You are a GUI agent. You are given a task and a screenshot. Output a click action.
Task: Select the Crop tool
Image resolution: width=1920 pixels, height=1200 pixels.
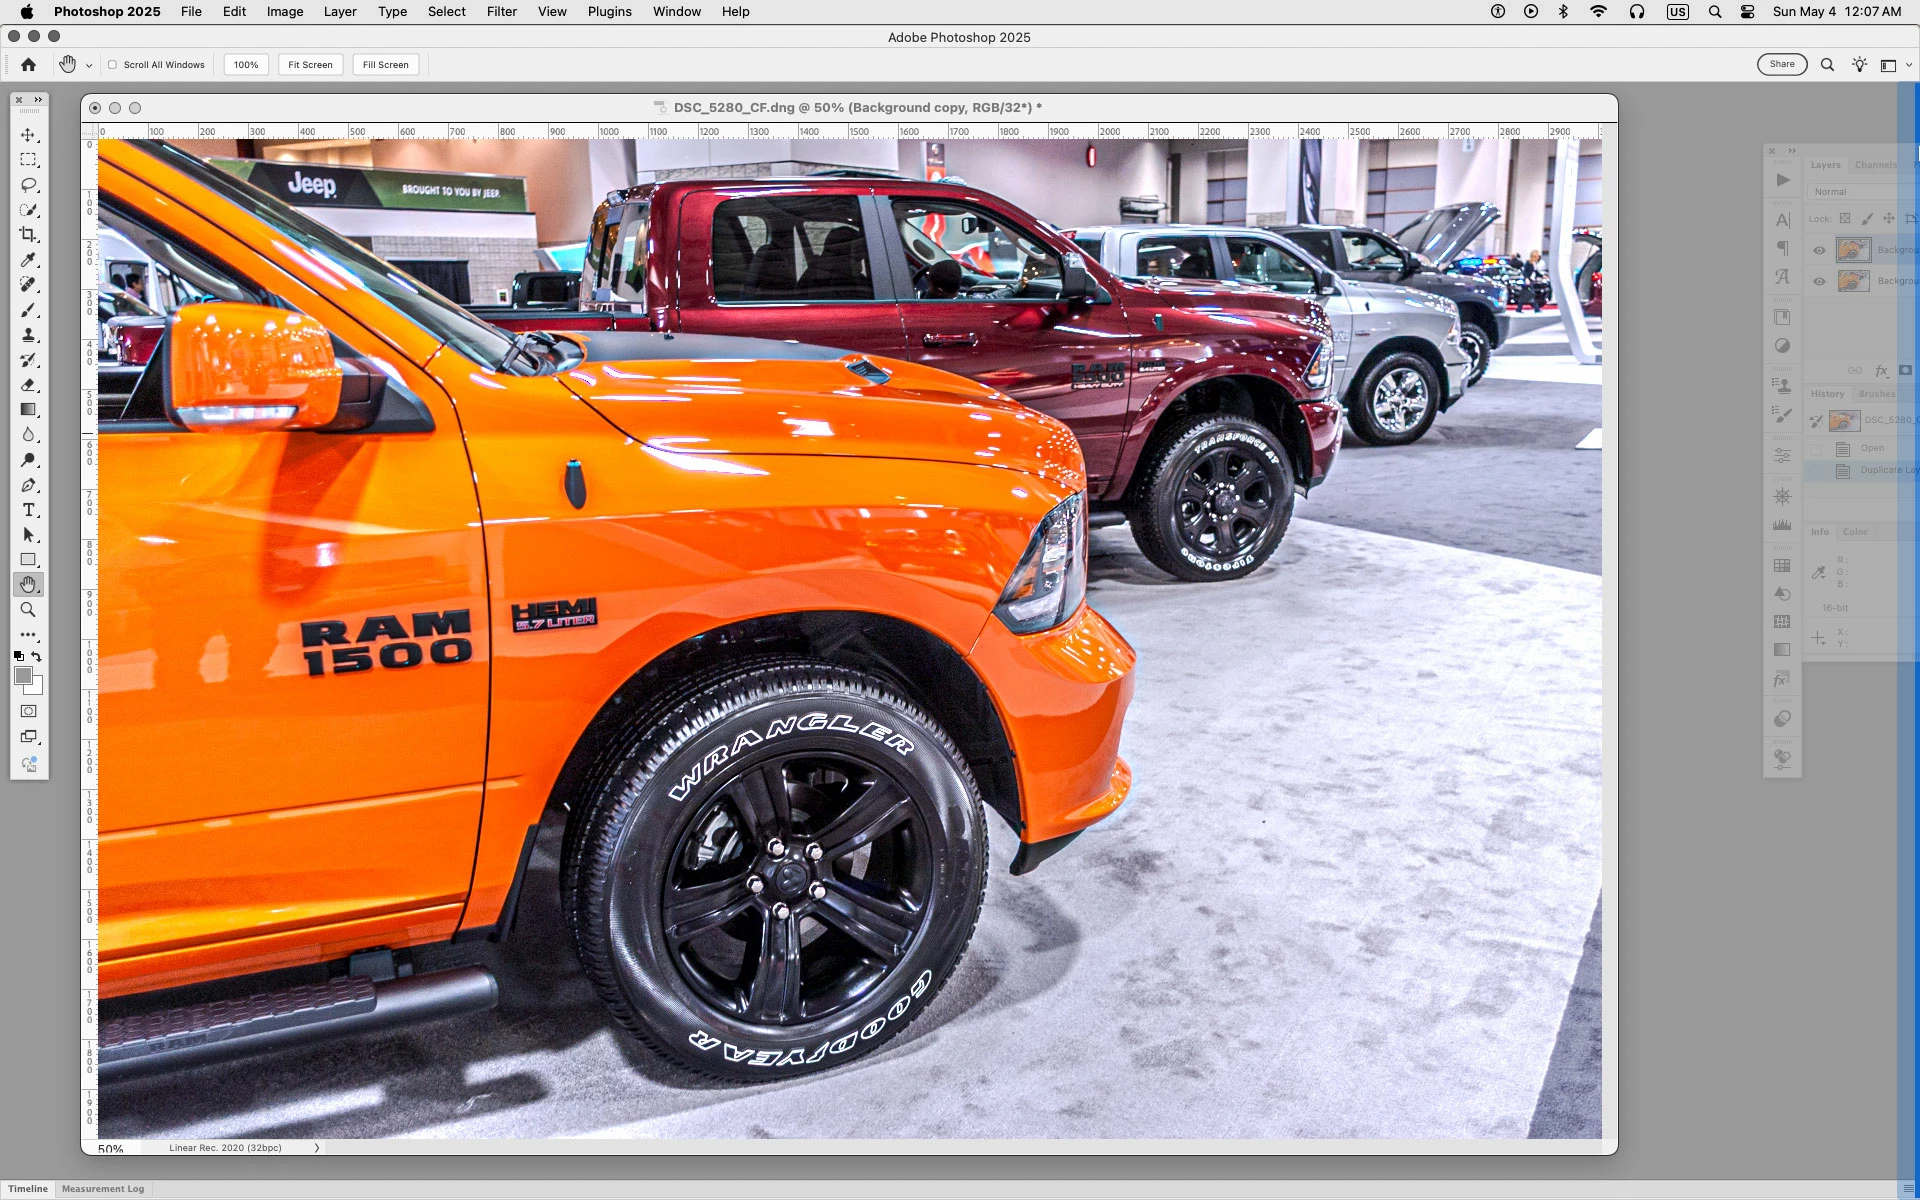[x=28, y=235]
